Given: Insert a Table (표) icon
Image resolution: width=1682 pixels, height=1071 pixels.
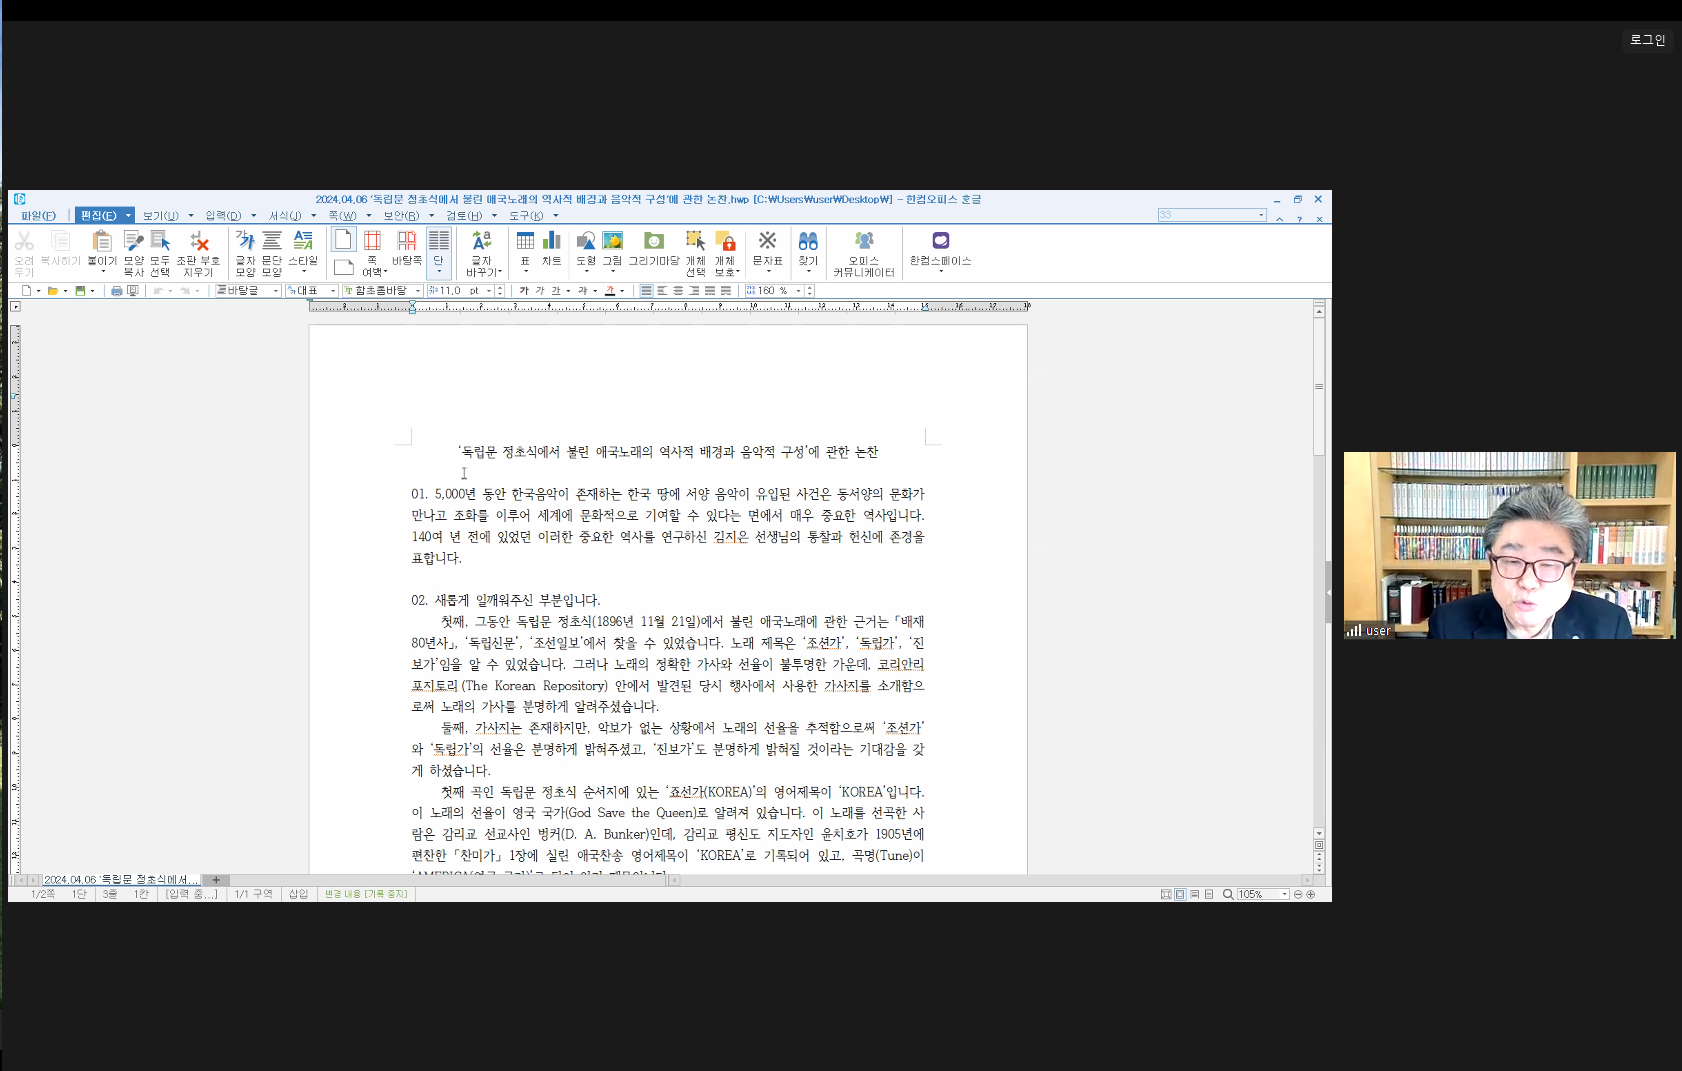Looking at the screenshot, I should pyautogui.click(x=525, y=241).
